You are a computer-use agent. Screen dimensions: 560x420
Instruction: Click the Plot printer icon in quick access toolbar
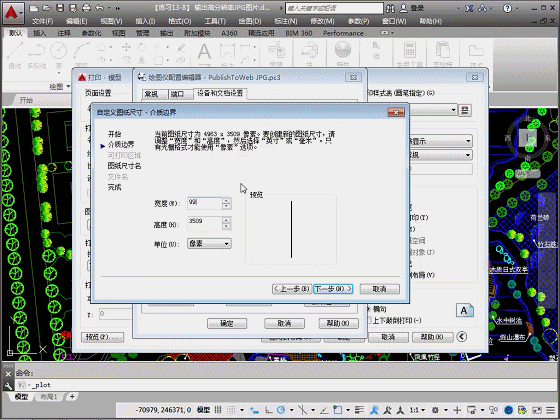86,8
